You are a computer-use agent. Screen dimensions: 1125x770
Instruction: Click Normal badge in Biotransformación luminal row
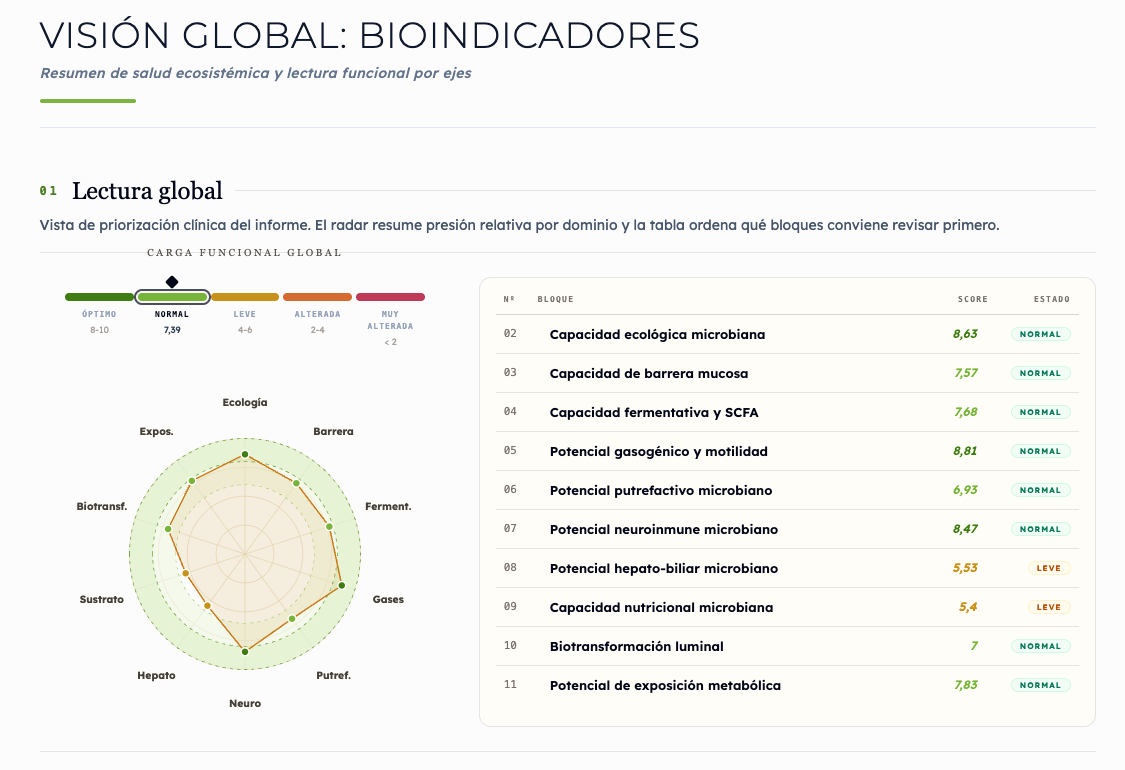coord(1040,646)
